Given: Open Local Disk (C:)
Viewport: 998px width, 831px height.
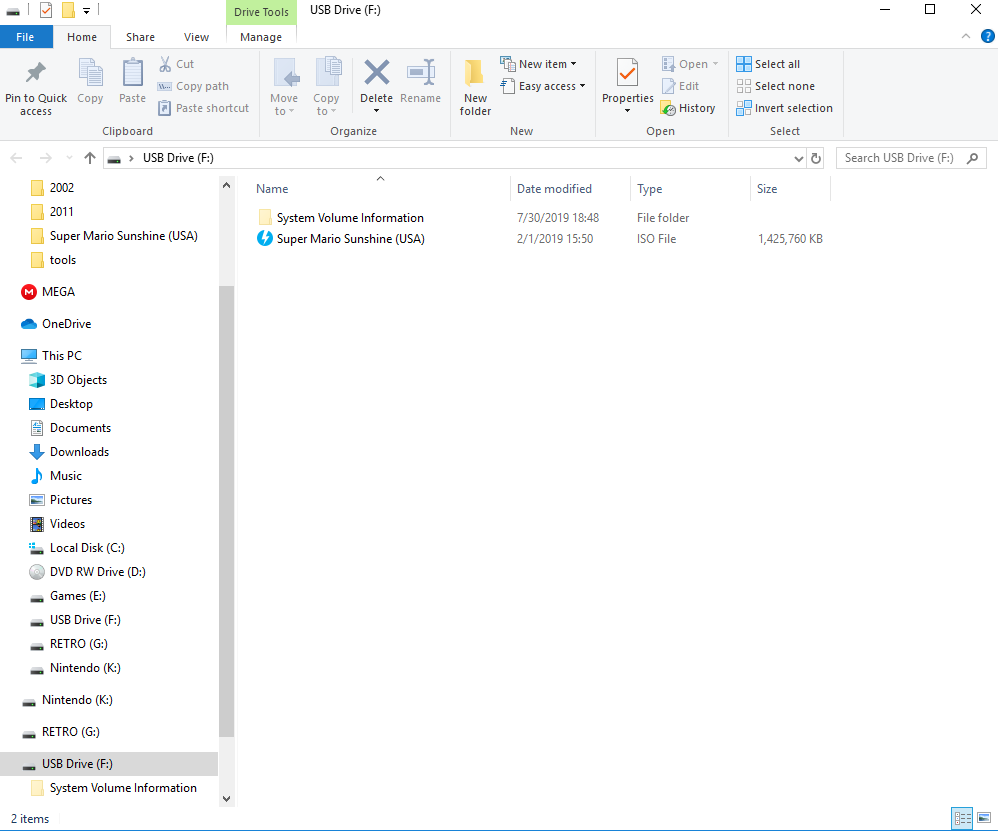Looking at the screenshot, I should click(77, 548).
